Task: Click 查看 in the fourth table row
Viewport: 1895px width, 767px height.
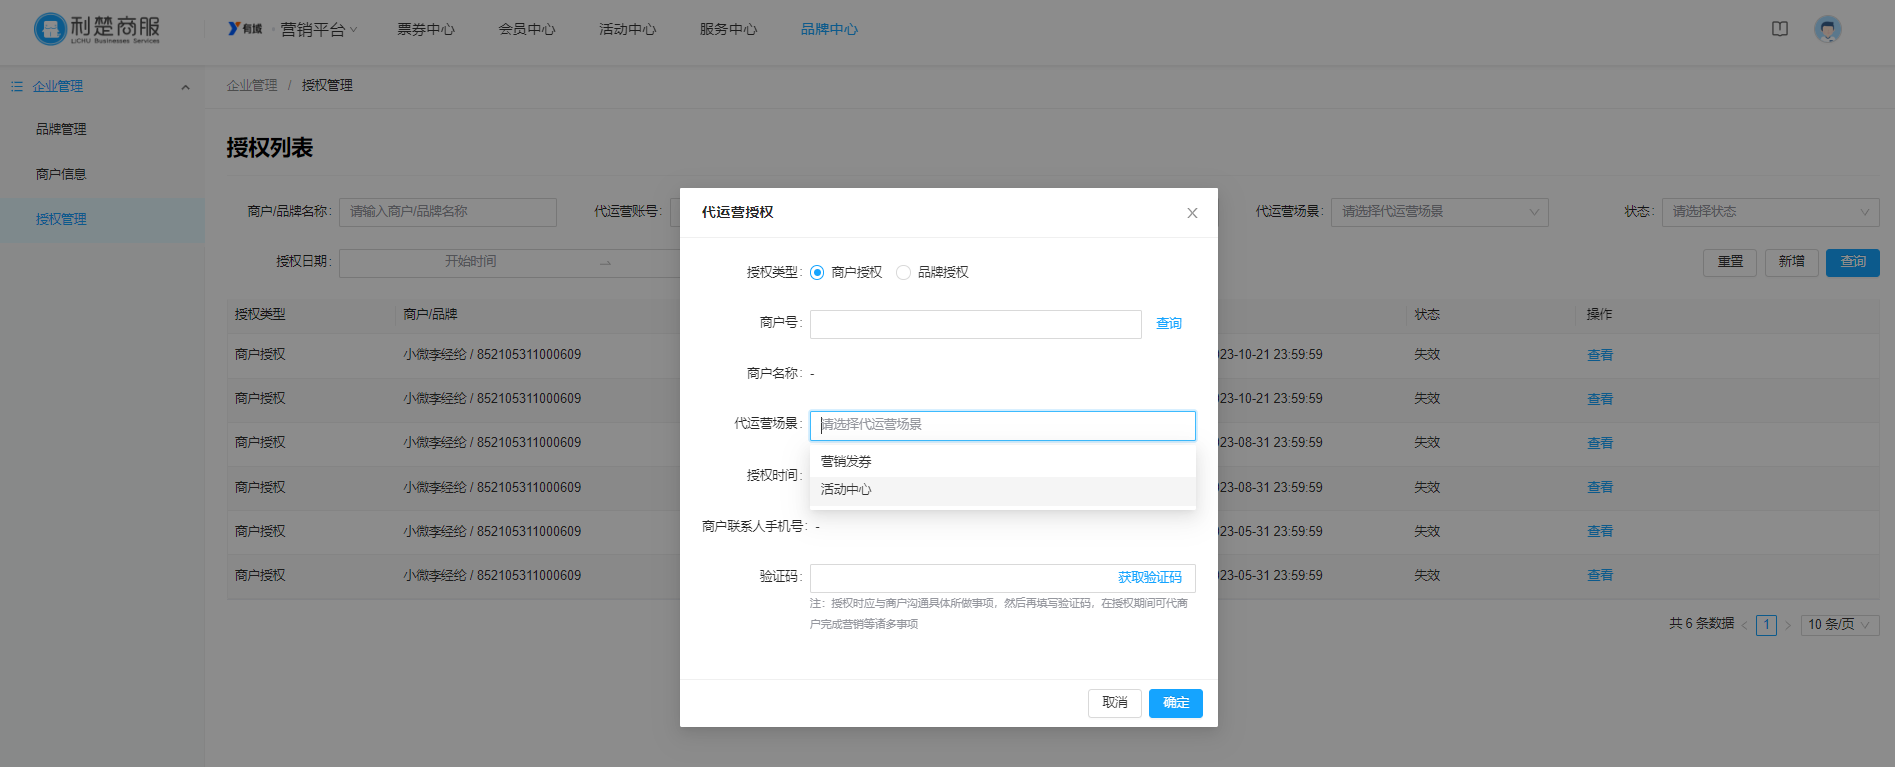Action: coord(1600,488)
